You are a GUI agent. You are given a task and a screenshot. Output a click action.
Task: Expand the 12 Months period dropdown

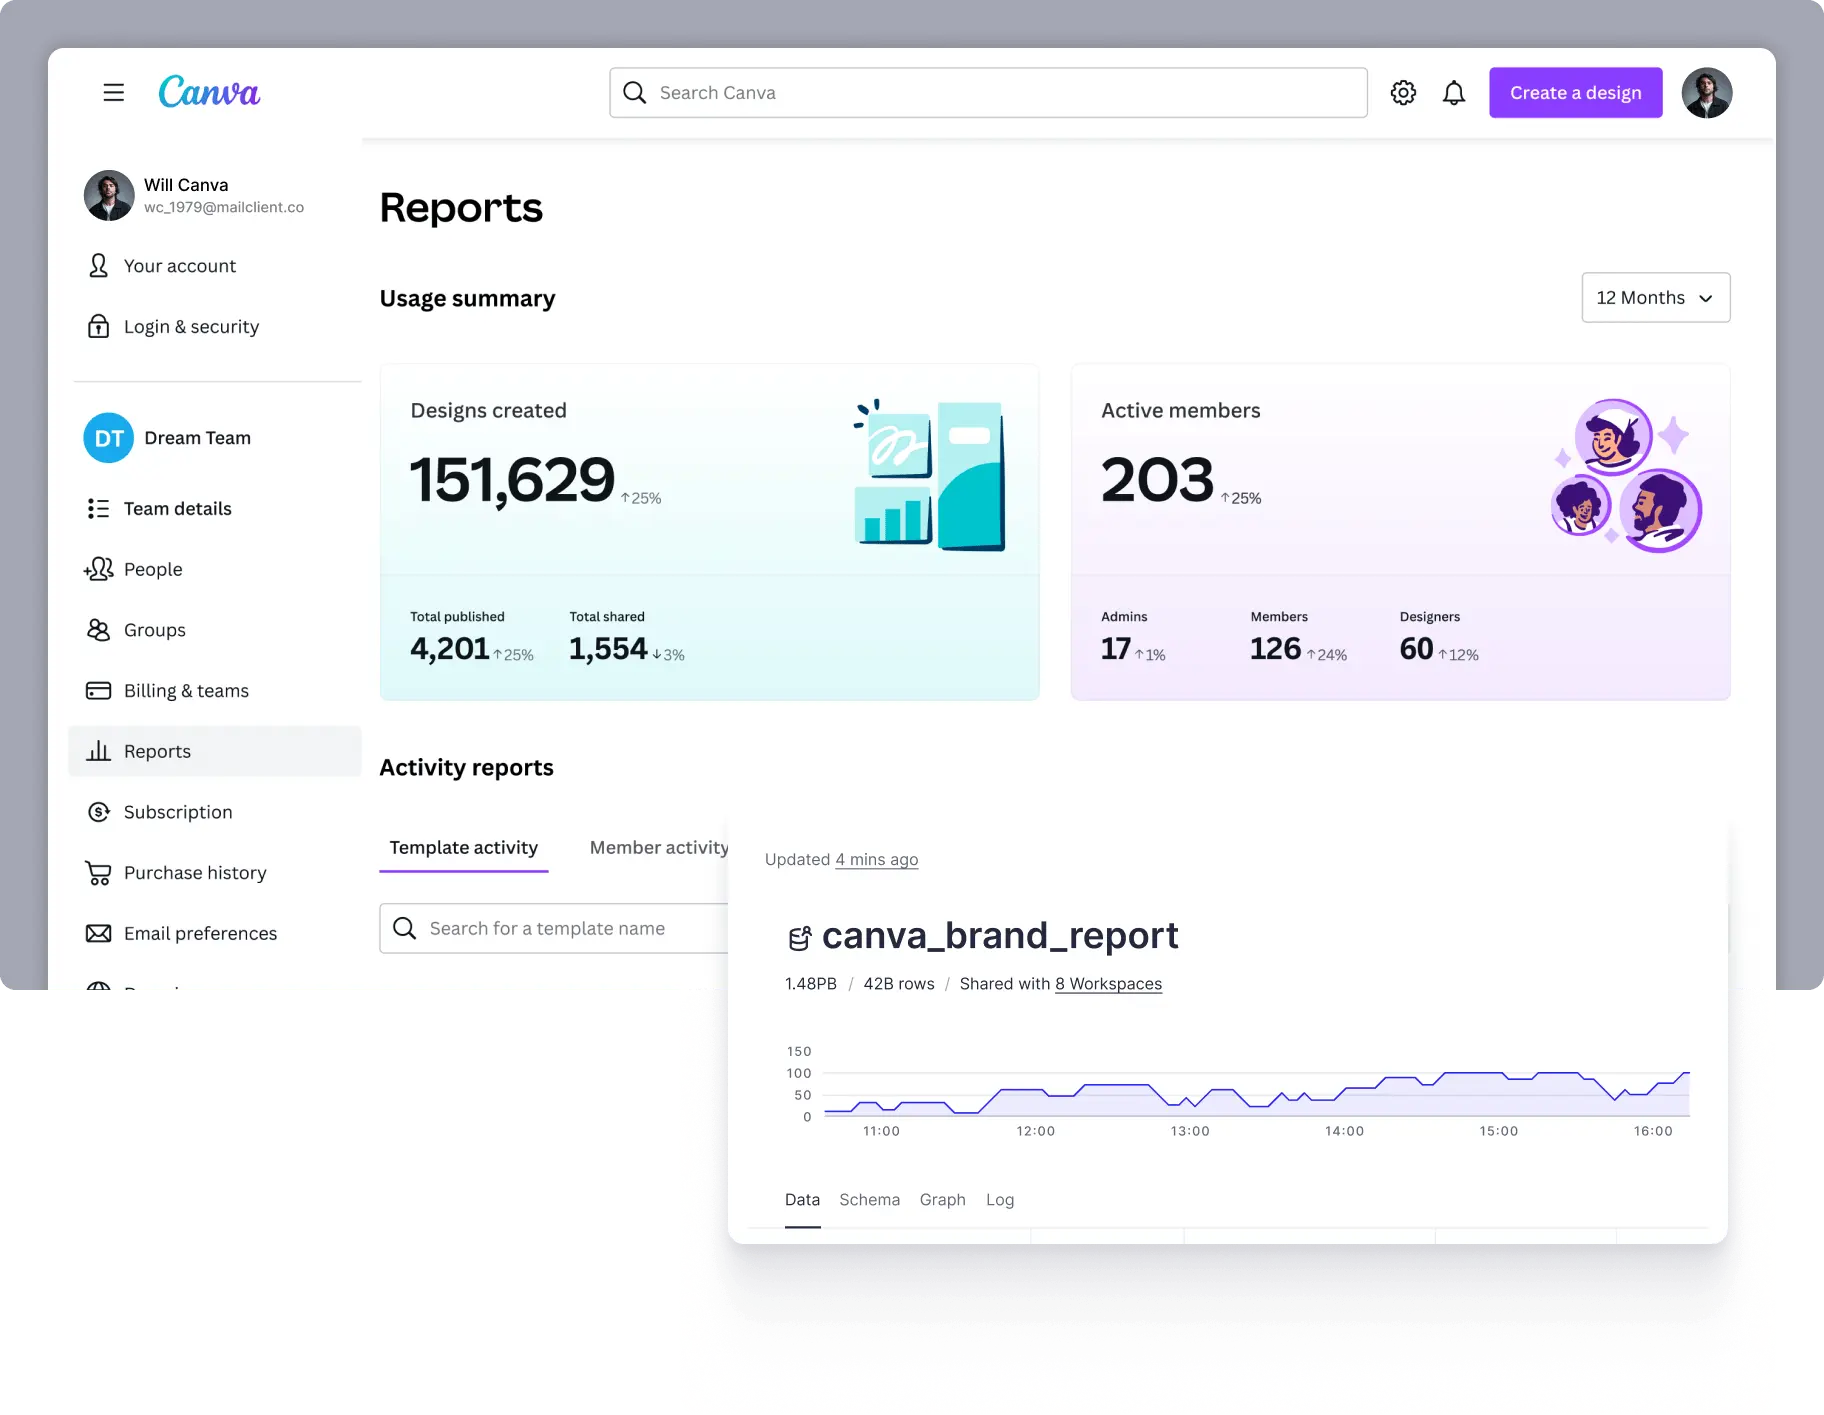(1655, 298)
